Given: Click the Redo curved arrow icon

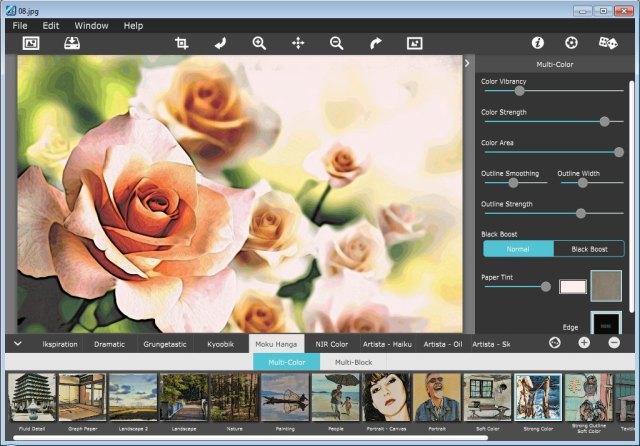Looking at the screenshot, I should click(x=376, y=43).
